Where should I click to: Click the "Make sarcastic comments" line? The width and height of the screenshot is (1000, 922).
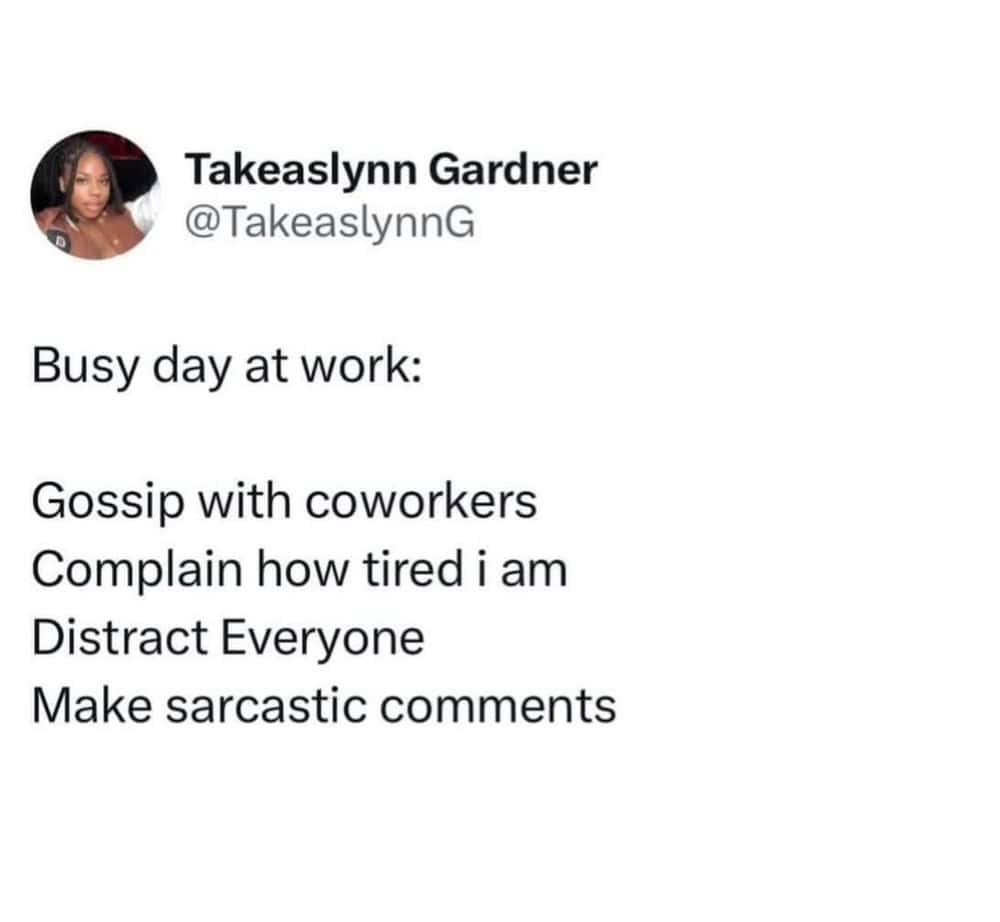tap(323, 706)
